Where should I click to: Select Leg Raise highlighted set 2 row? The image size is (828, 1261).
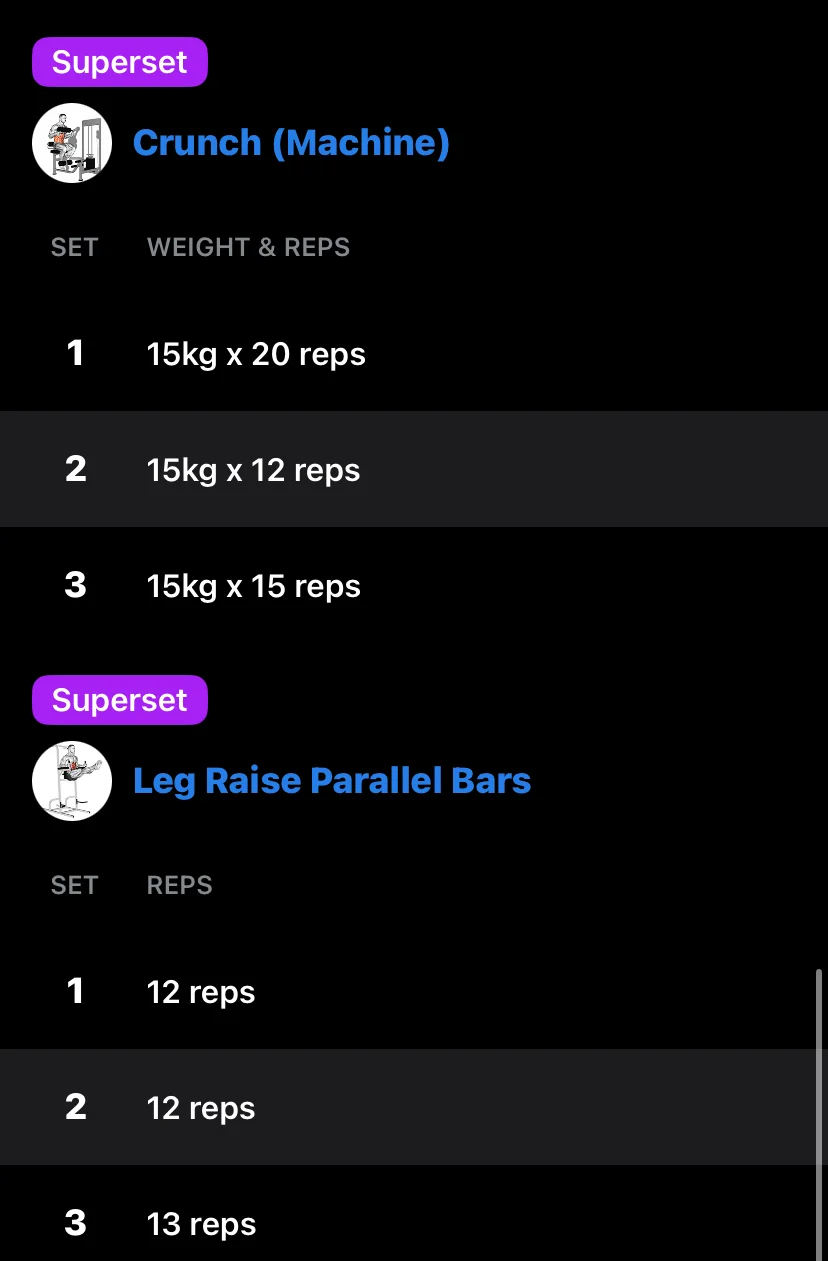click(414, 1107)
